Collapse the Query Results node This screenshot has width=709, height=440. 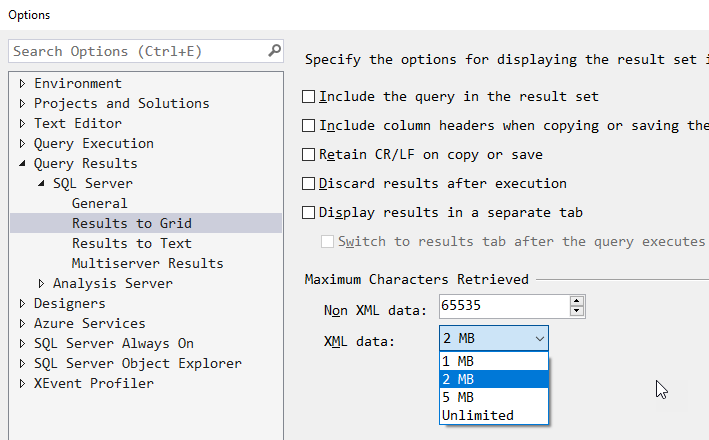coord(22,164)
